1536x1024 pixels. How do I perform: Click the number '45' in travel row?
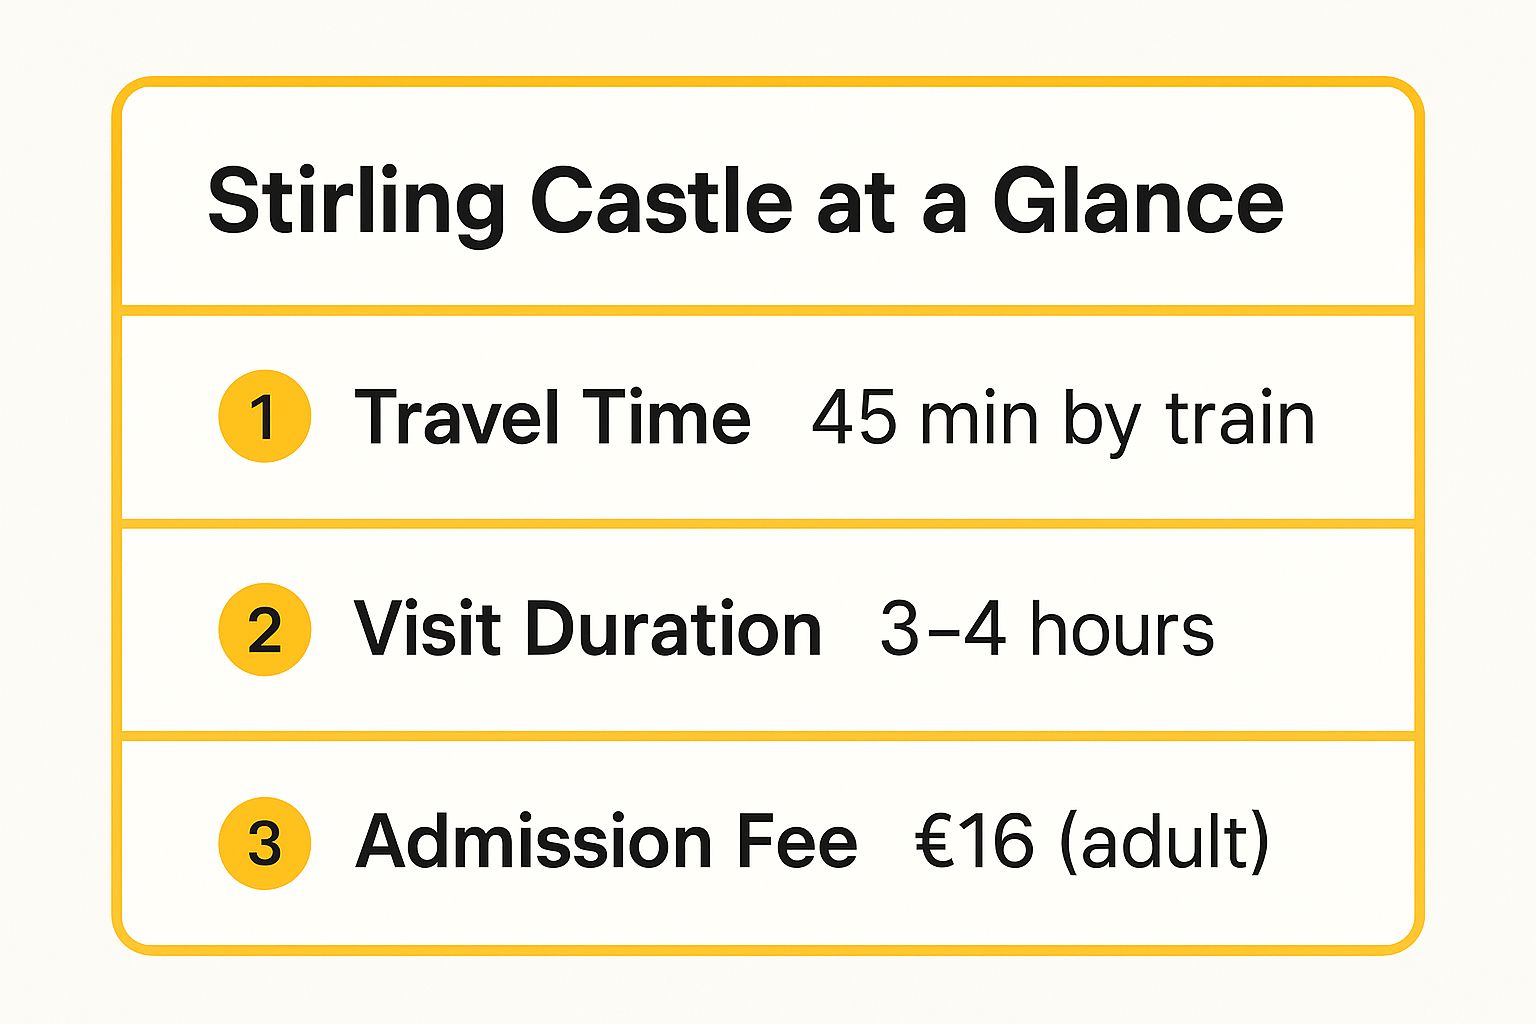pos(853,417)
